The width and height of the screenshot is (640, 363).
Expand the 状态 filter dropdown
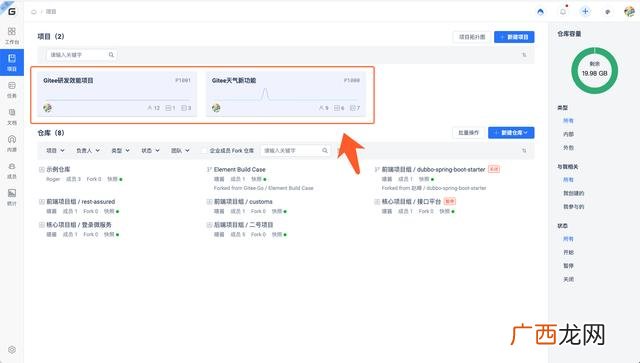[150, 151]
